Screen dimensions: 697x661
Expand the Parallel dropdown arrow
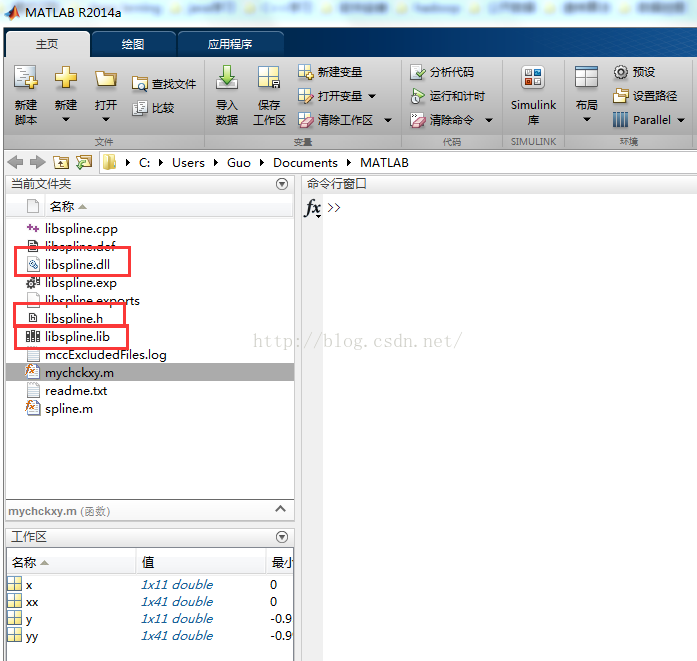681,120
